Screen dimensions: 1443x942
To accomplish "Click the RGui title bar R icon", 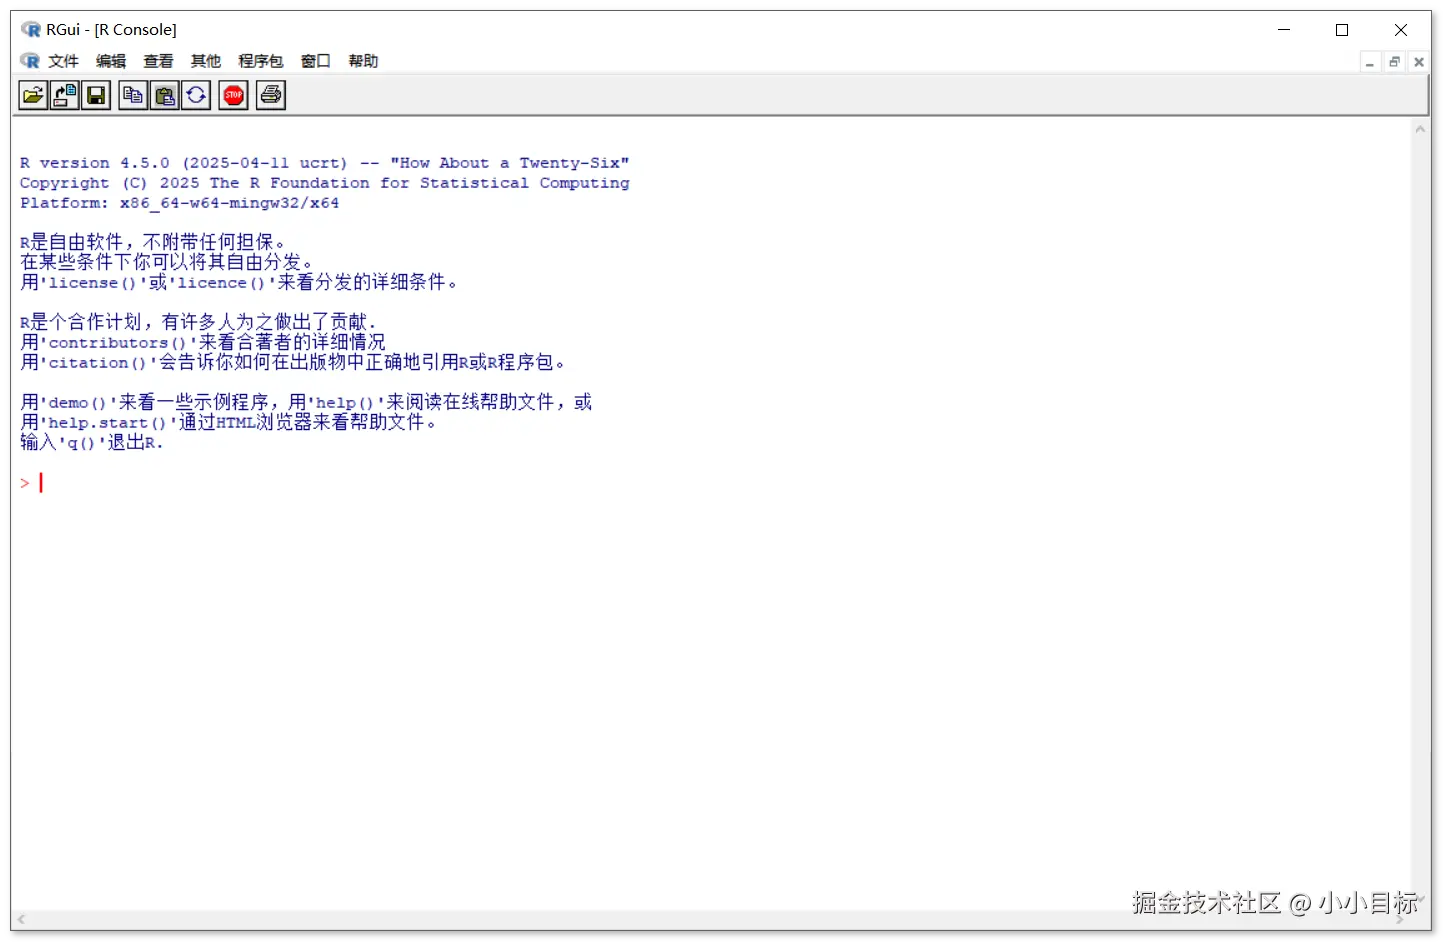I will coord(31,29).
